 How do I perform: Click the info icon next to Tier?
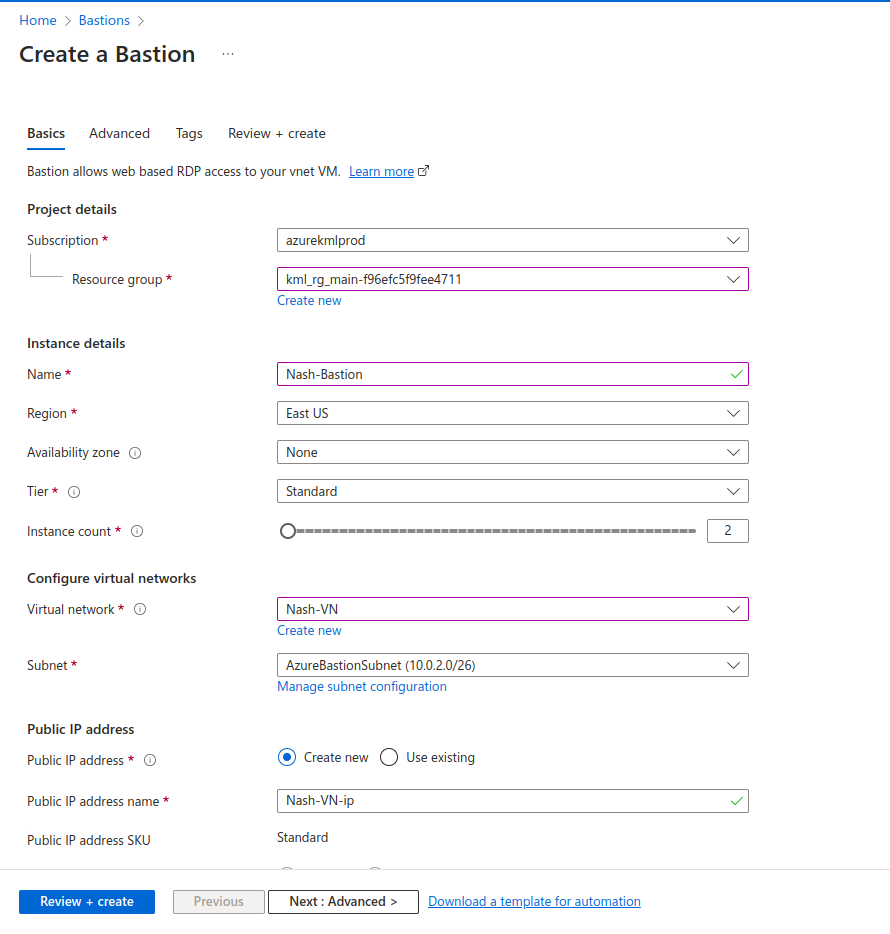[x=74, y=492]
